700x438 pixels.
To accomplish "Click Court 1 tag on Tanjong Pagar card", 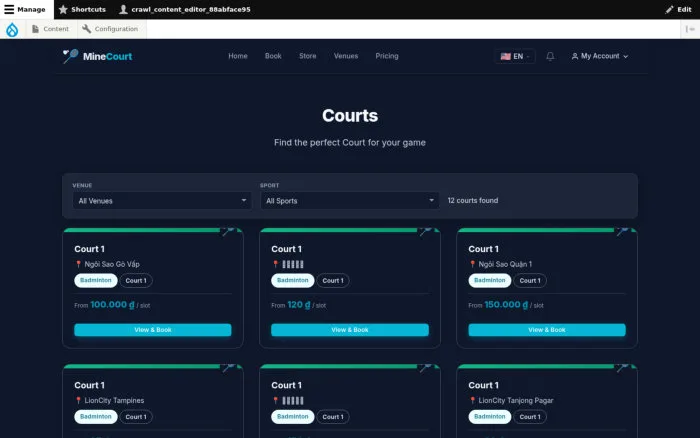I will tap(530, 417).
